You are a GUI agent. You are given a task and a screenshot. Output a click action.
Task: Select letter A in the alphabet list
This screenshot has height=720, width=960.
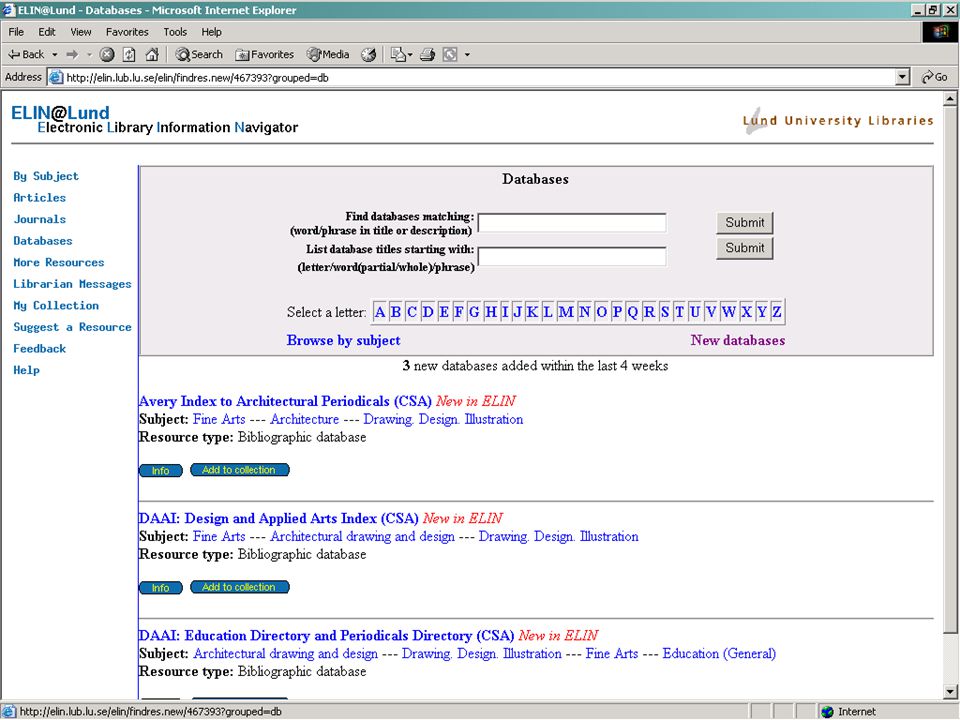pos(380,312)
